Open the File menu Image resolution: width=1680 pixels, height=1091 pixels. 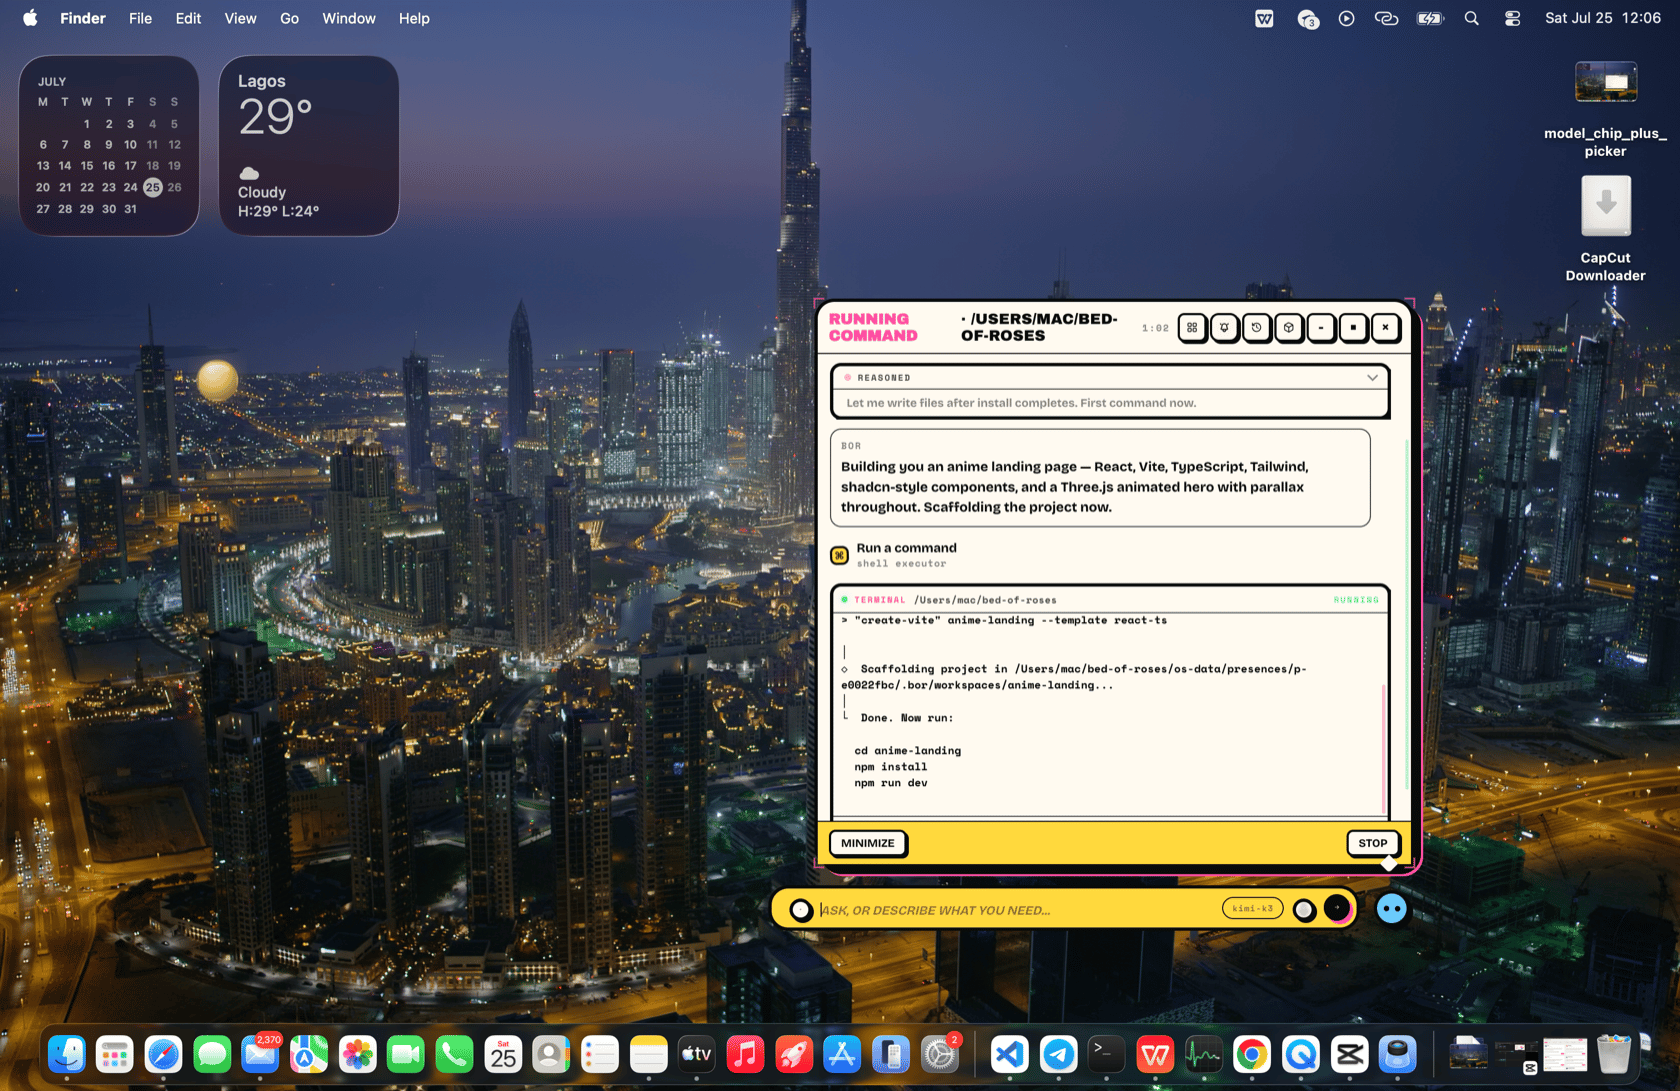pos(140,18)
